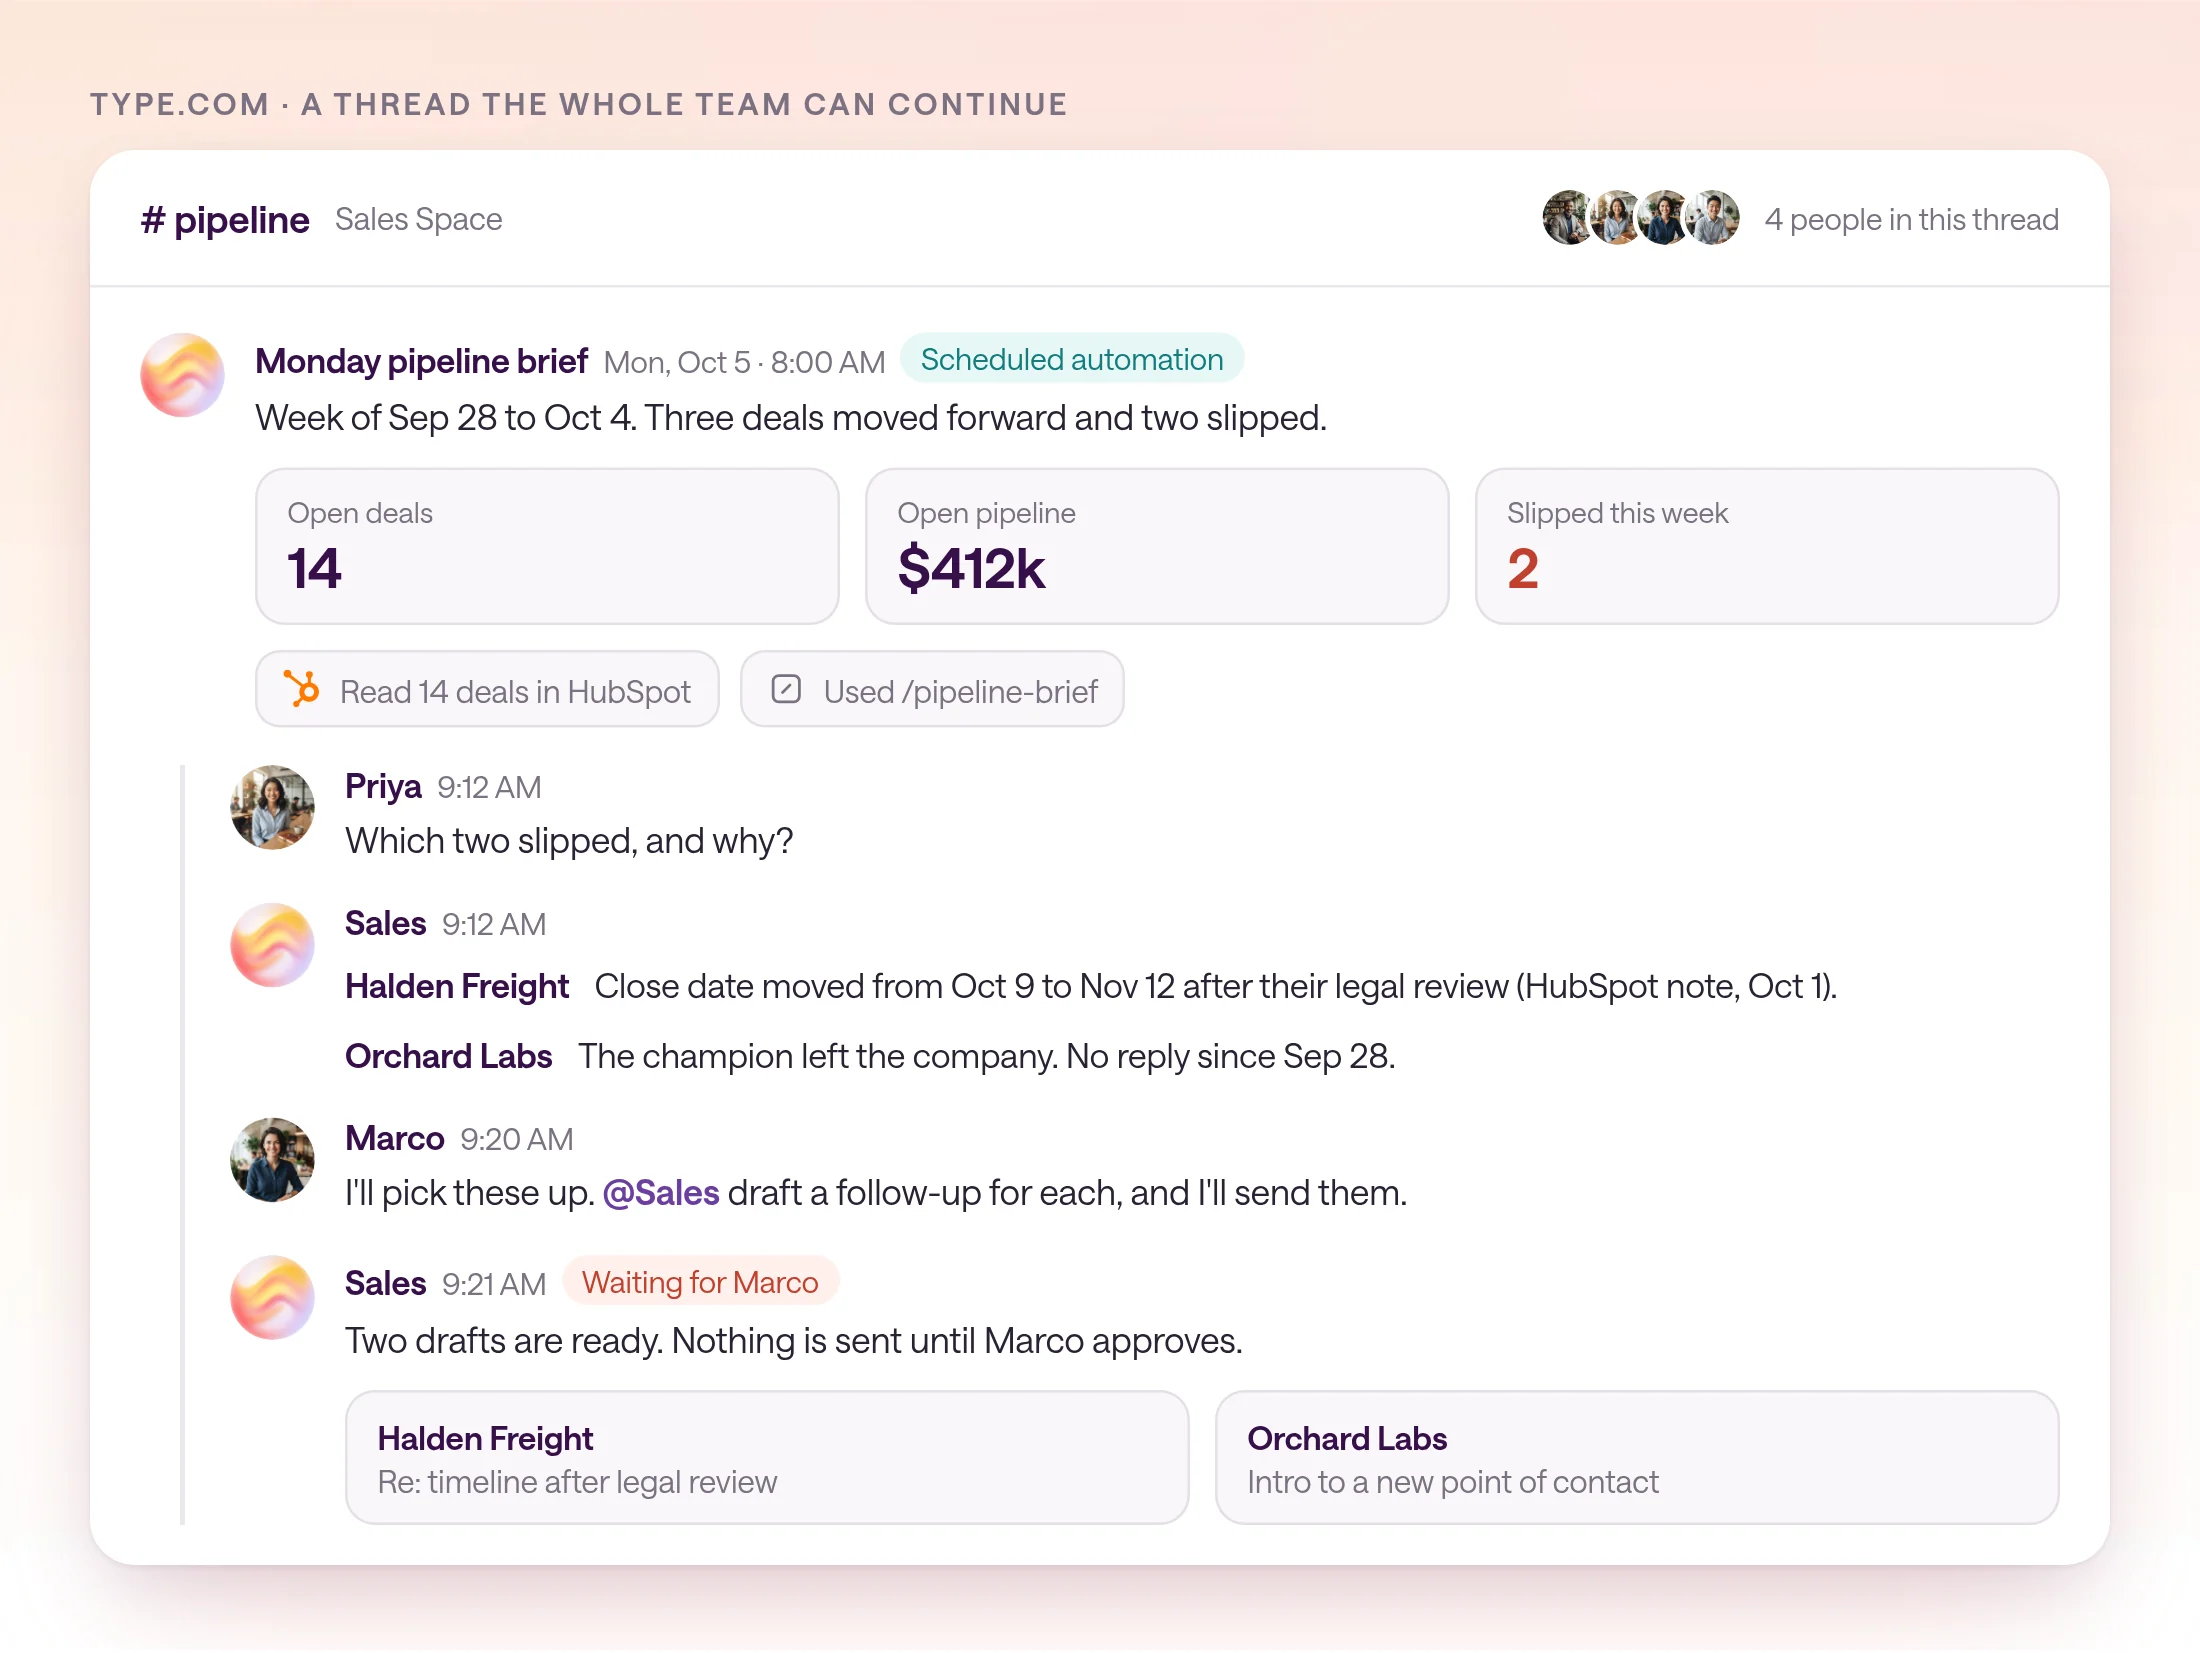Click the slash-command icon beside Used /pipeline-brief

point(786,689)
